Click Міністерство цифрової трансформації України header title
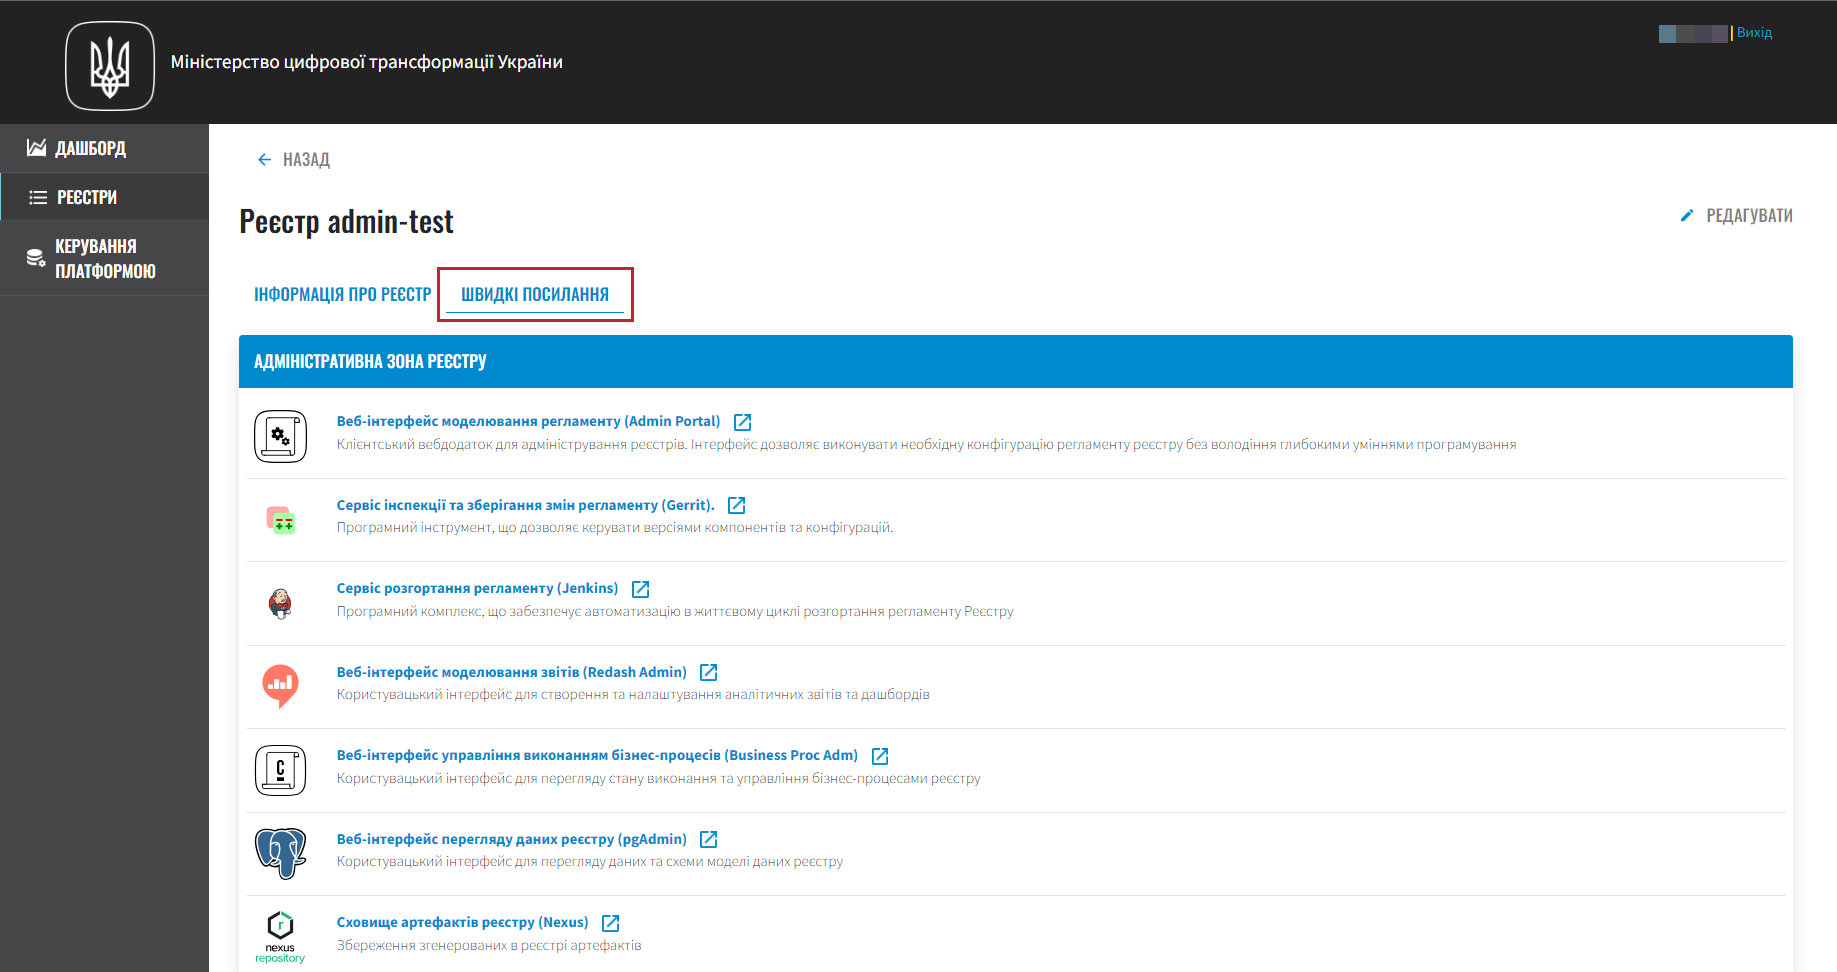Viewport: 1837px width, 972px height. 366,62
